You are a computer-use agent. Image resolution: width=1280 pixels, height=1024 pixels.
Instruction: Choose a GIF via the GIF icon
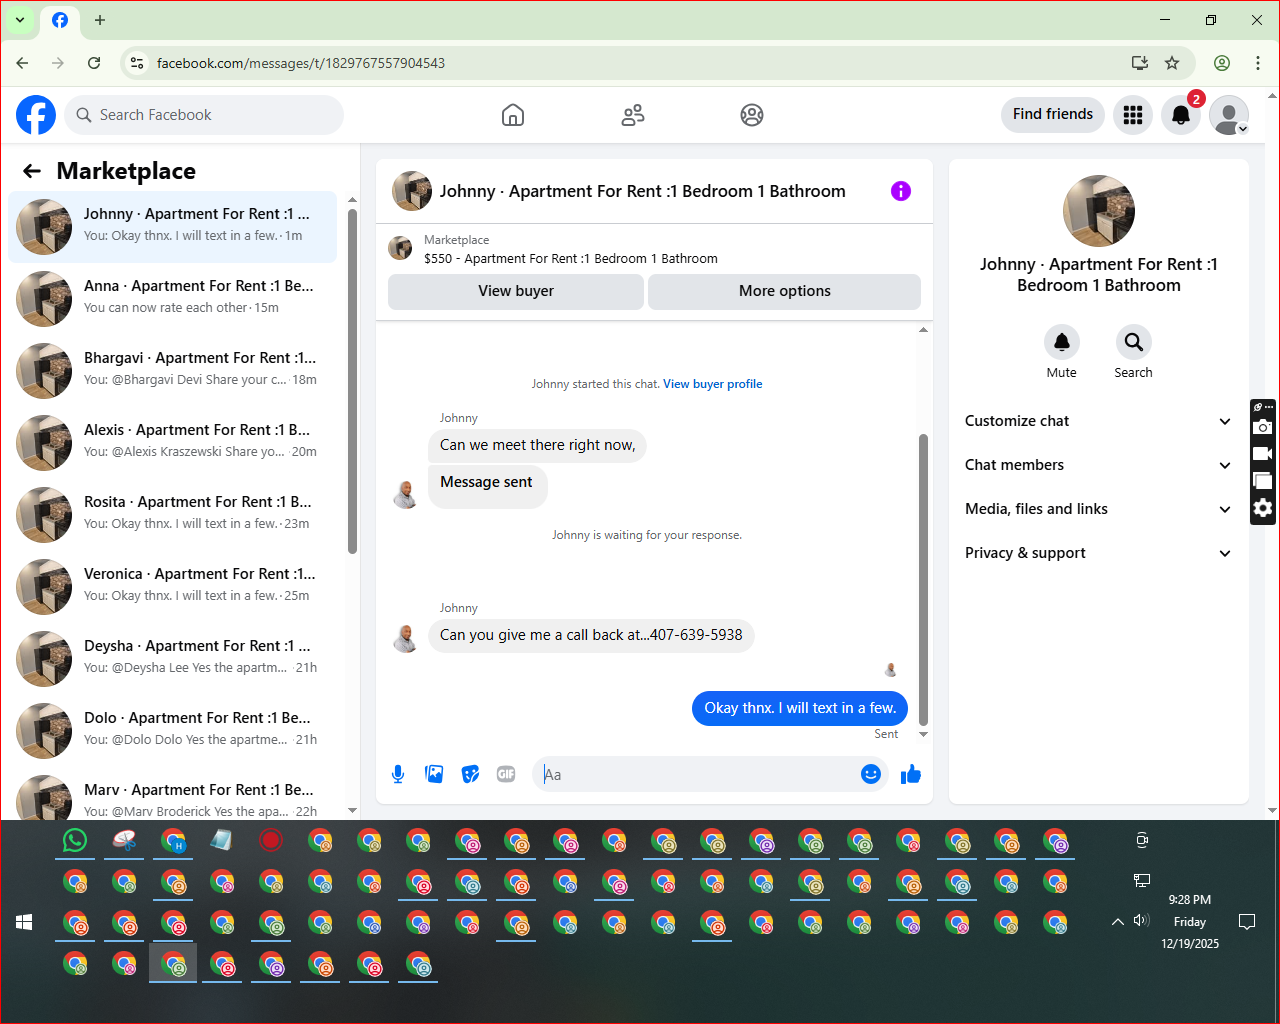click(x=506, y=774)
